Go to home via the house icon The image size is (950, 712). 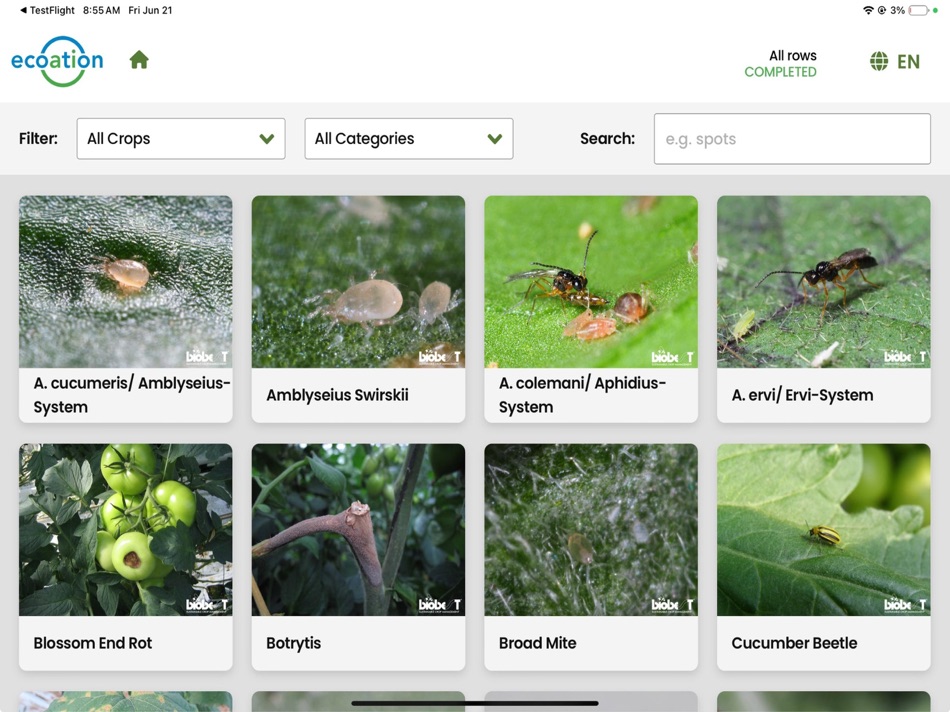tap(139, 60)
